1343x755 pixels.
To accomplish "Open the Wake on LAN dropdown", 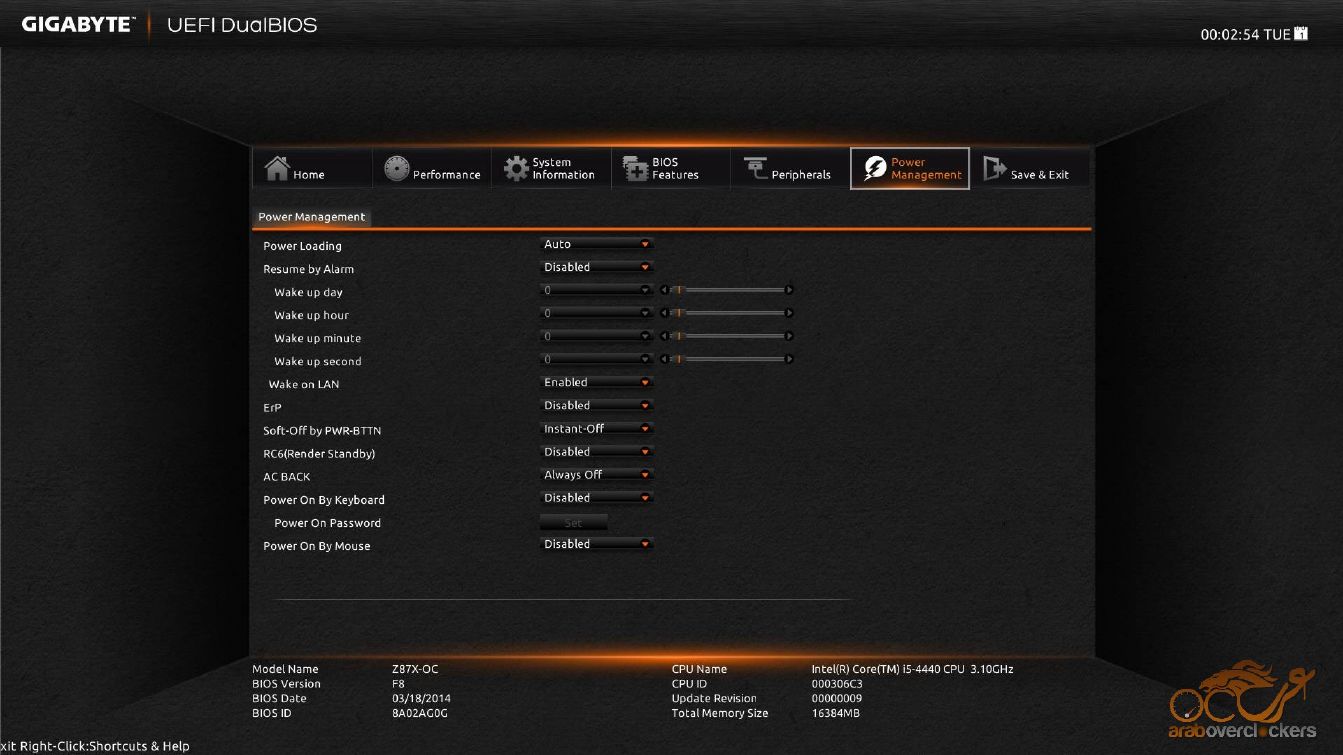I will pyautogui.click(x=597, y=382).
